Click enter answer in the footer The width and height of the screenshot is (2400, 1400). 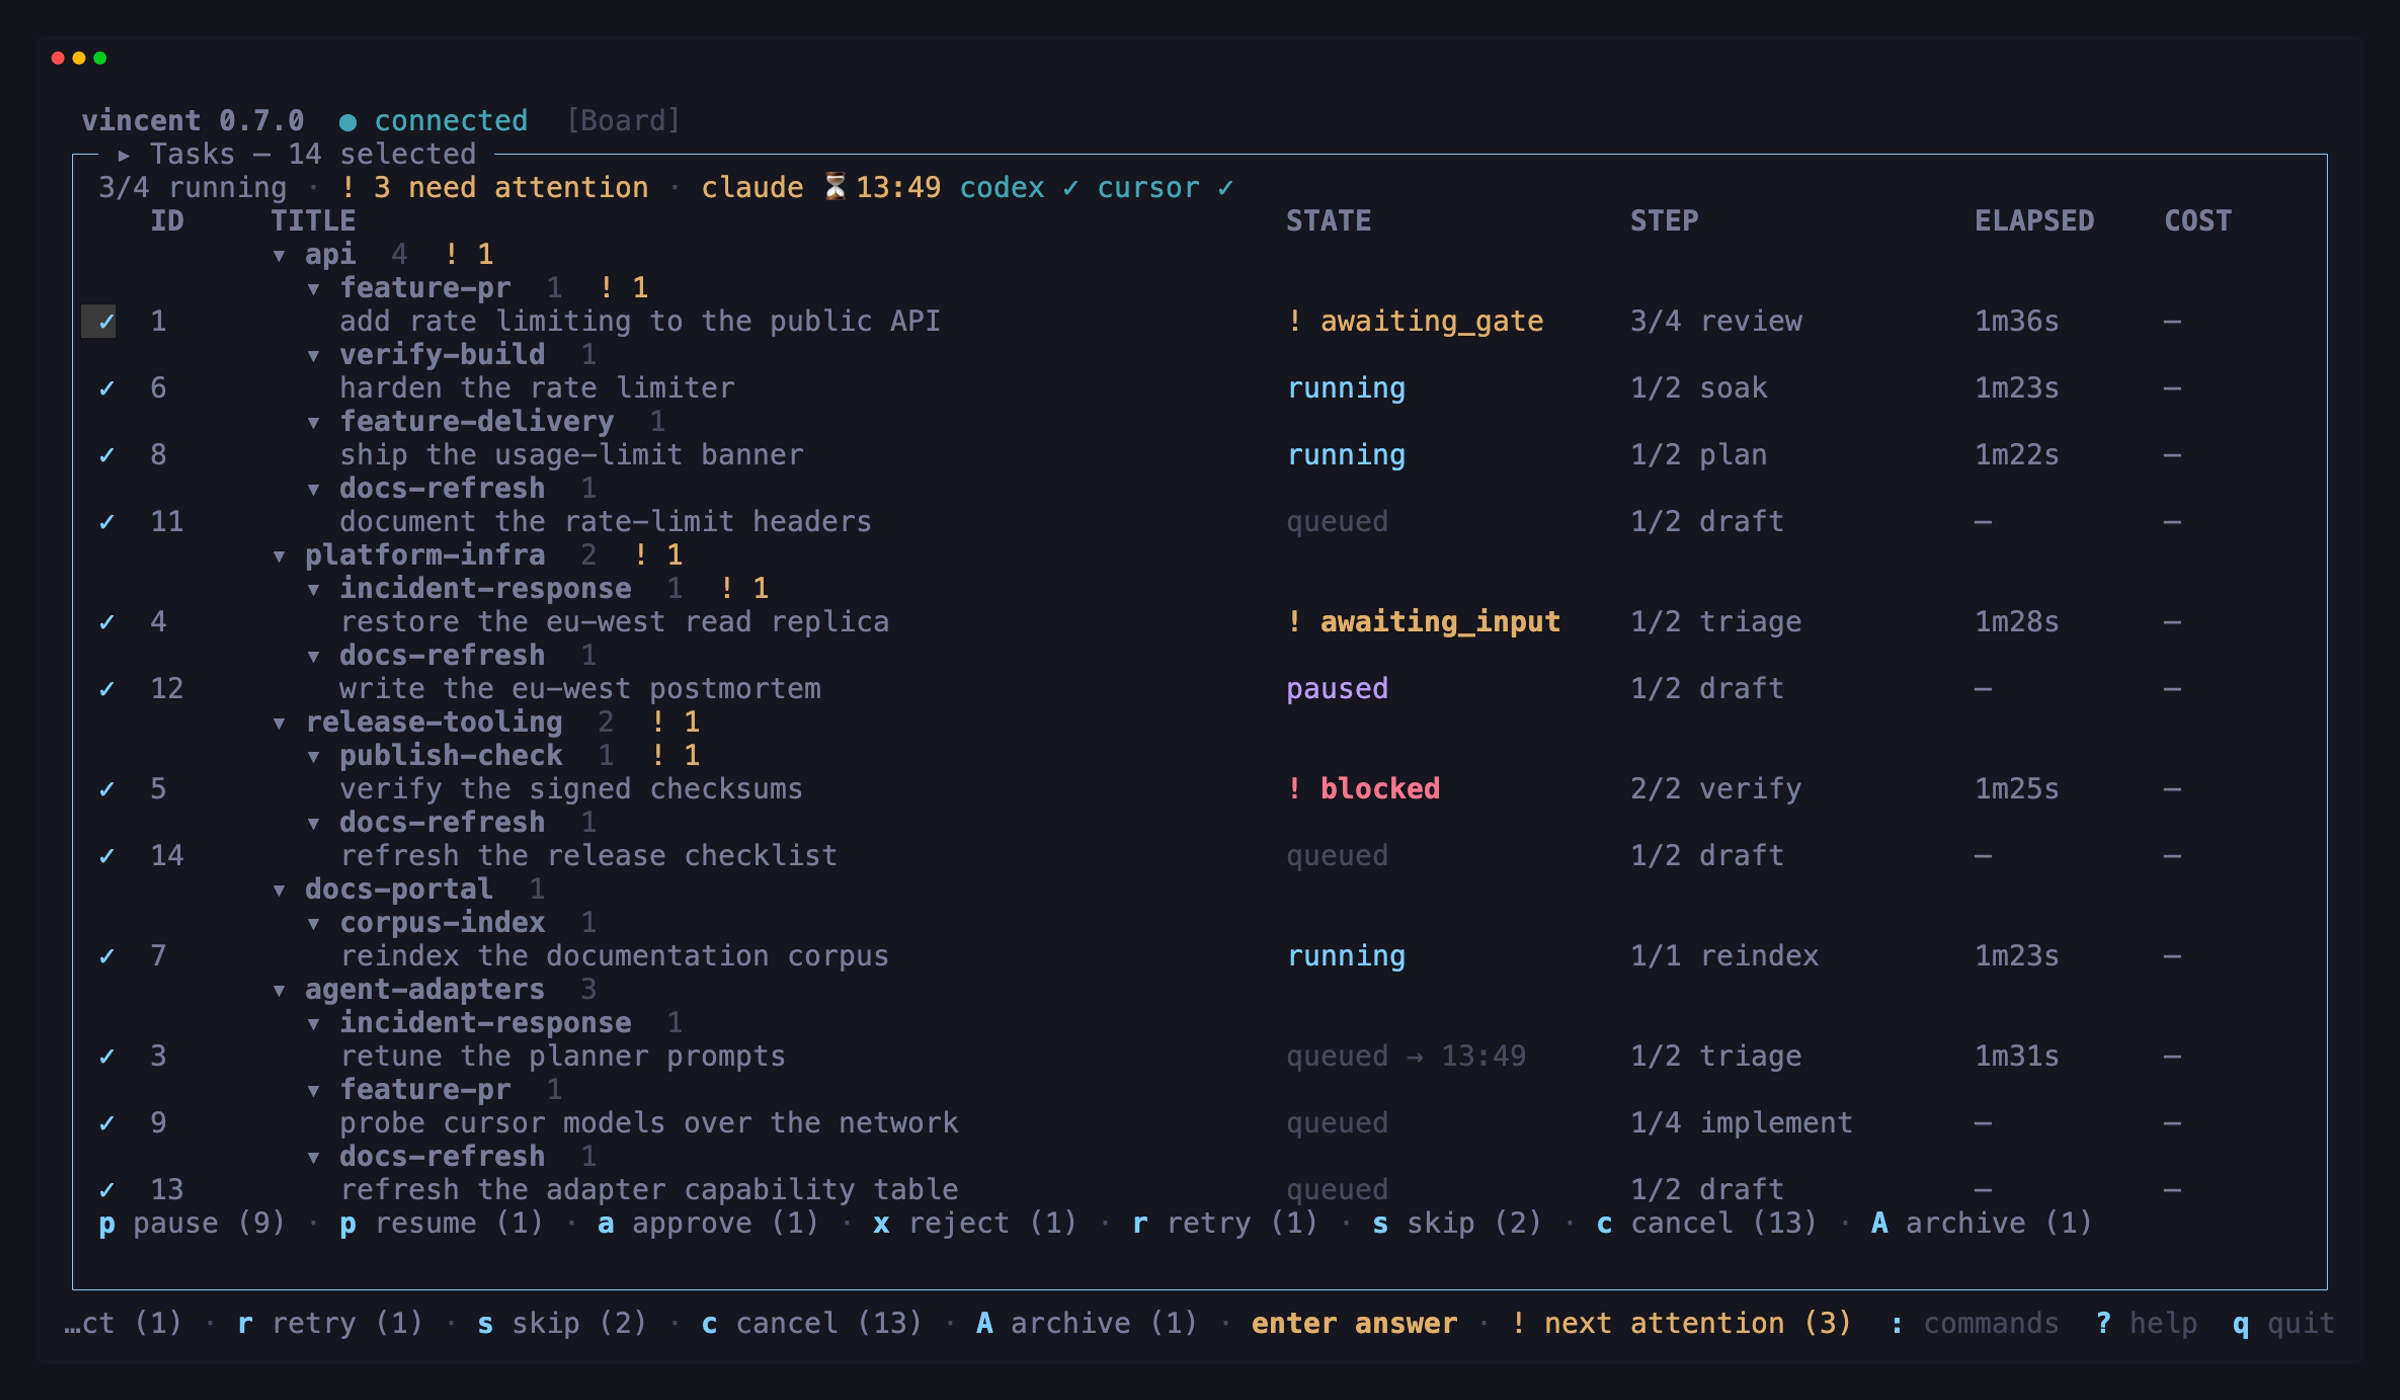[x=1354, y=1323]
